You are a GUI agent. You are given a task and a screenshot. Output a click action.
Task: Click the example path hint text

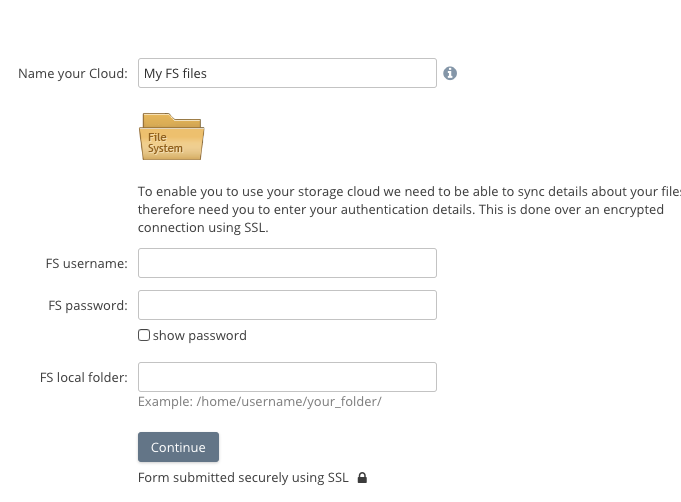pos(259,401)
